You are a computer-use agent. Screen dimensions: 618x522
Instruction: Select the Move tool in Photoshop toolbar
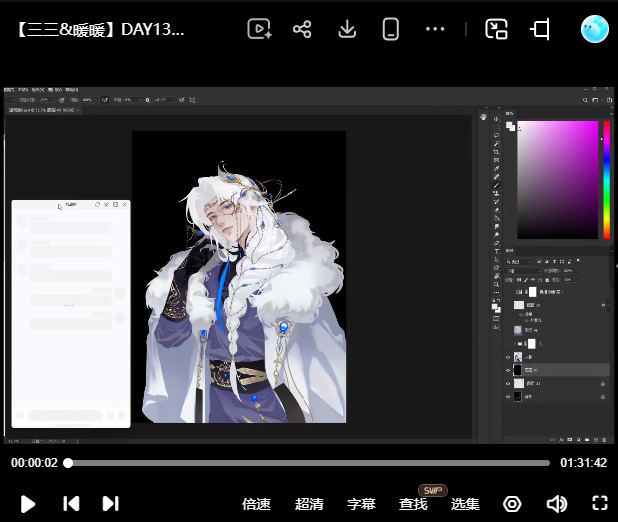click(x=497, y=119)
